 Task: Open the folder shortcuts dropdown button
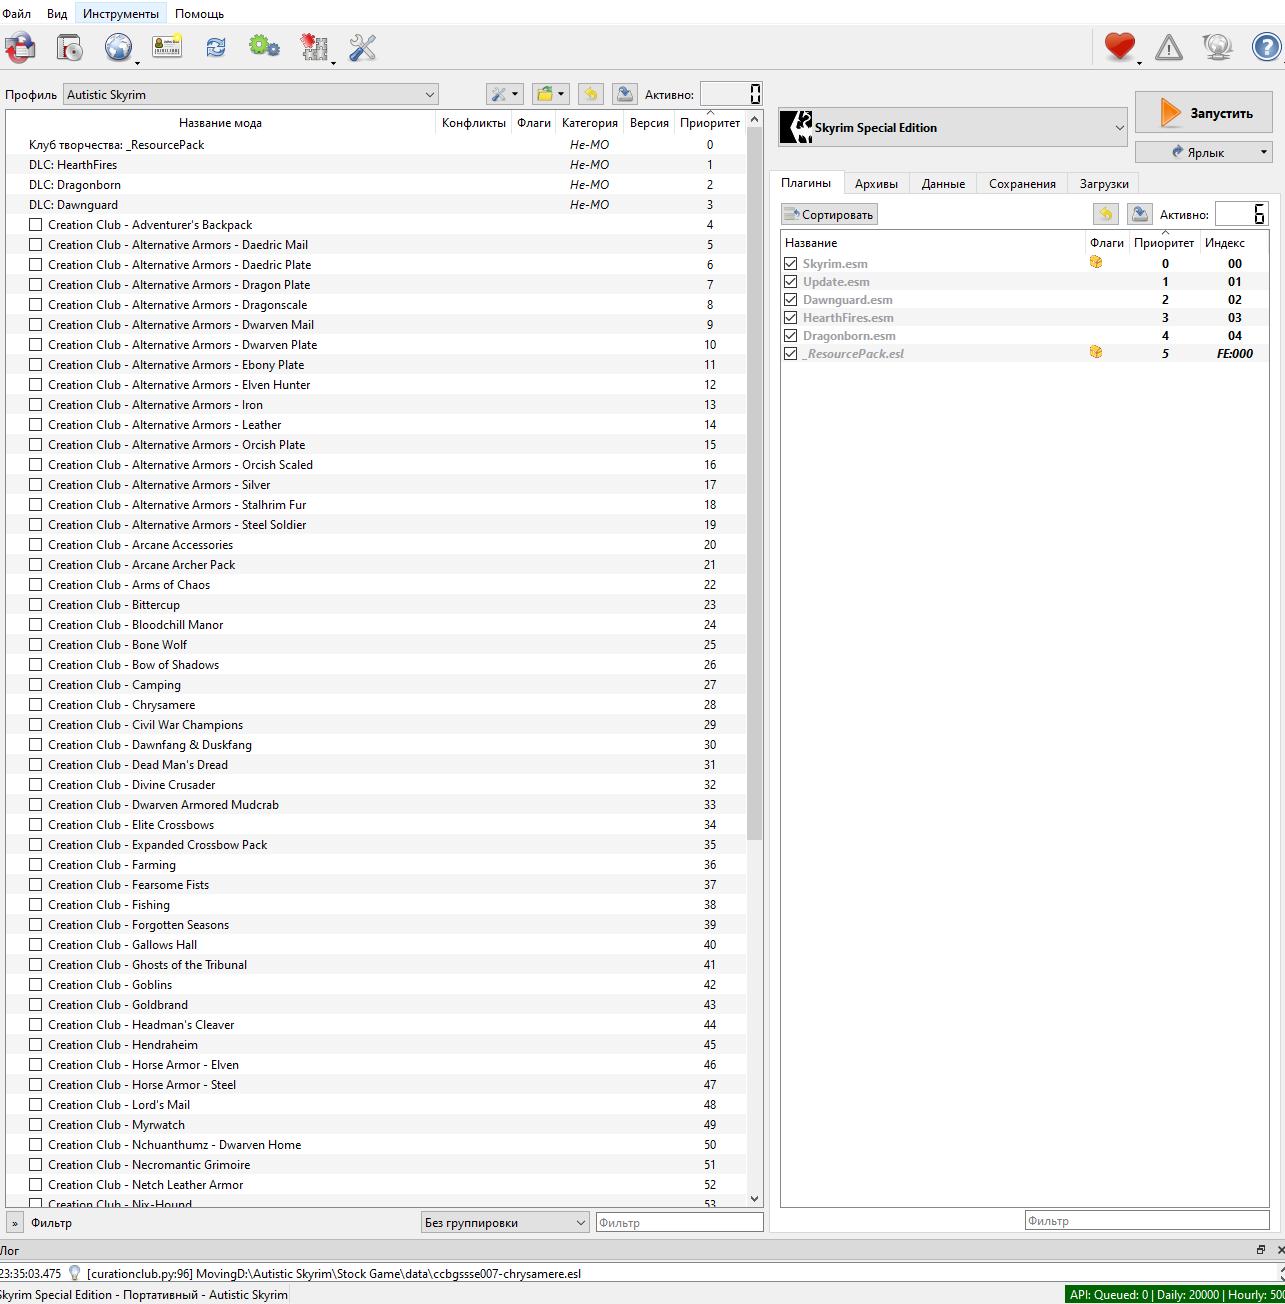coord(550,94)
